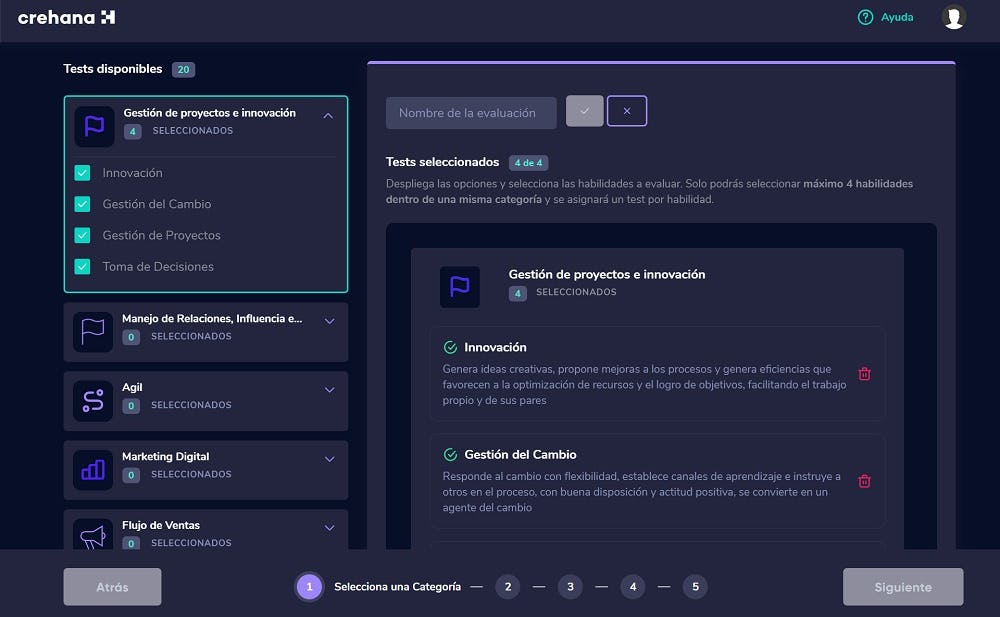
Task: Uncheck the Innovación checkbox
Action: (83, 173)
